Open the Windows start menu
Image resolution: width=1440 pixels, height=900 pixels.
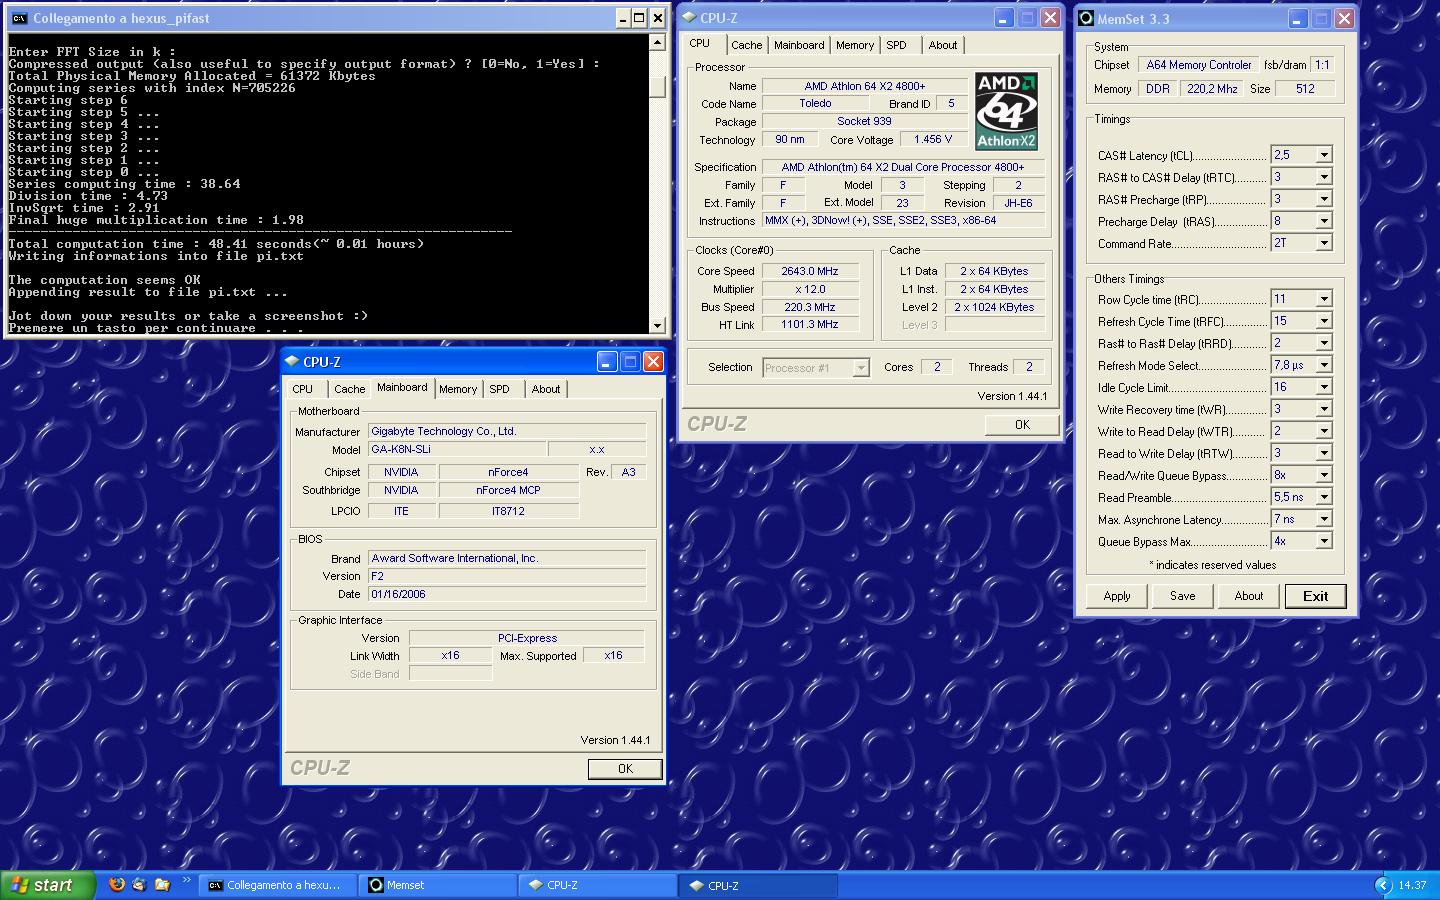(x=48, y=885)
